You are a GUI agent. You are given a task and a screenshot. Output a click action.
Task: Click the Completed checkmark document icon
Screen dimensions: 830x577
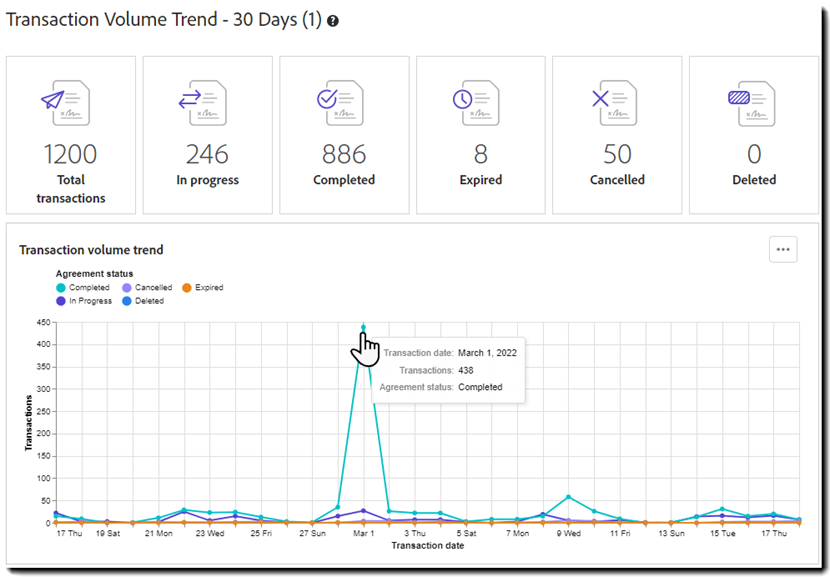click(x=344, y=103)
